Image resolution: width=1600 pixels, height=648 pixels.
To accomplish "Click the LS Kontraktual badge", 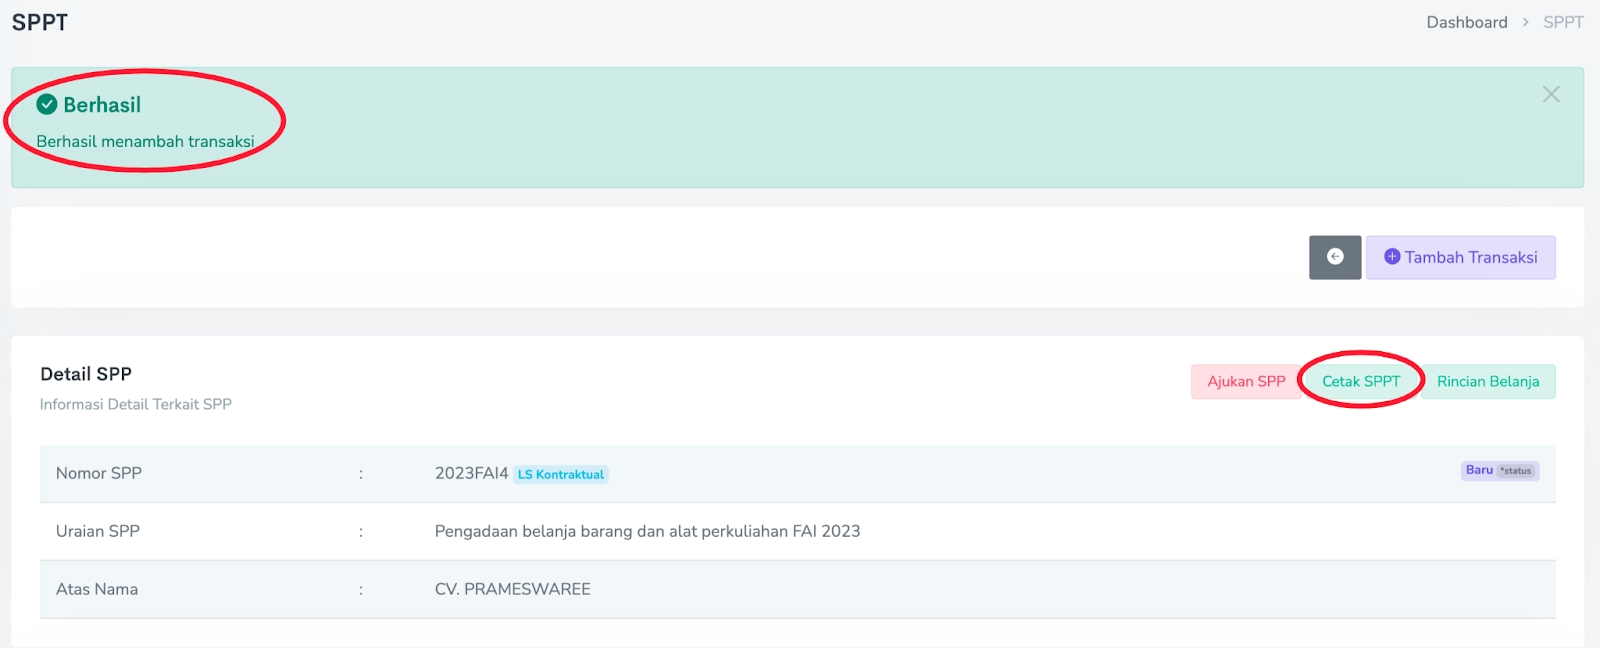I will 560,474.
